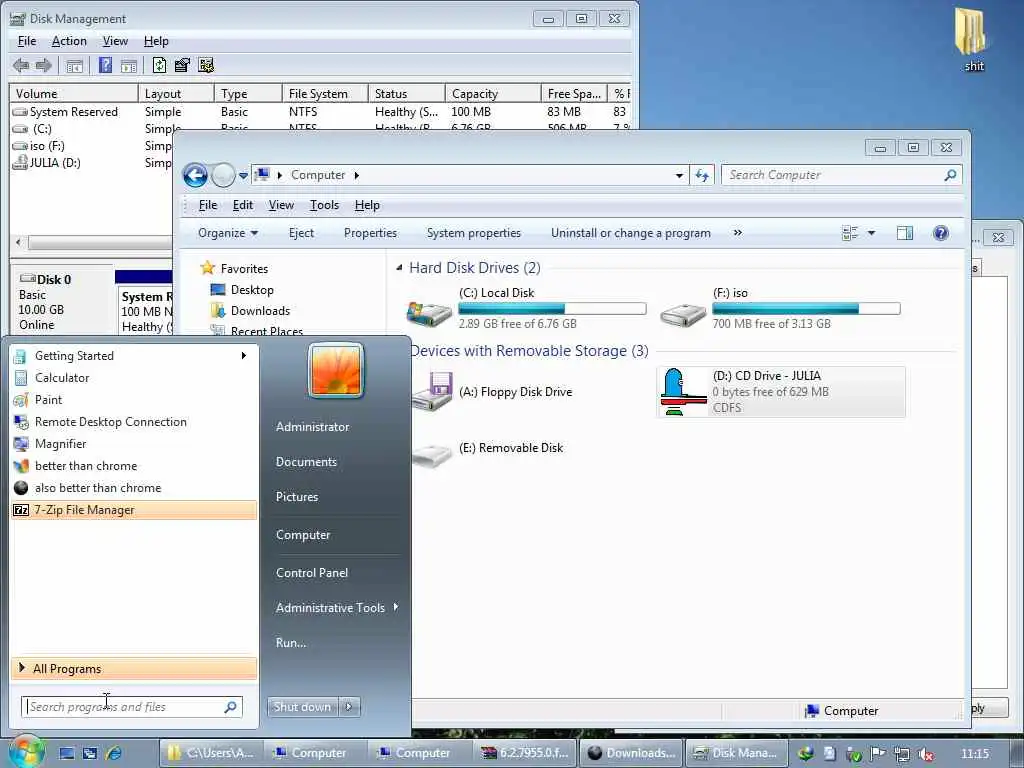Select the JULIA (D:) volume row
1024x768 pixels.
coord(91,163)
